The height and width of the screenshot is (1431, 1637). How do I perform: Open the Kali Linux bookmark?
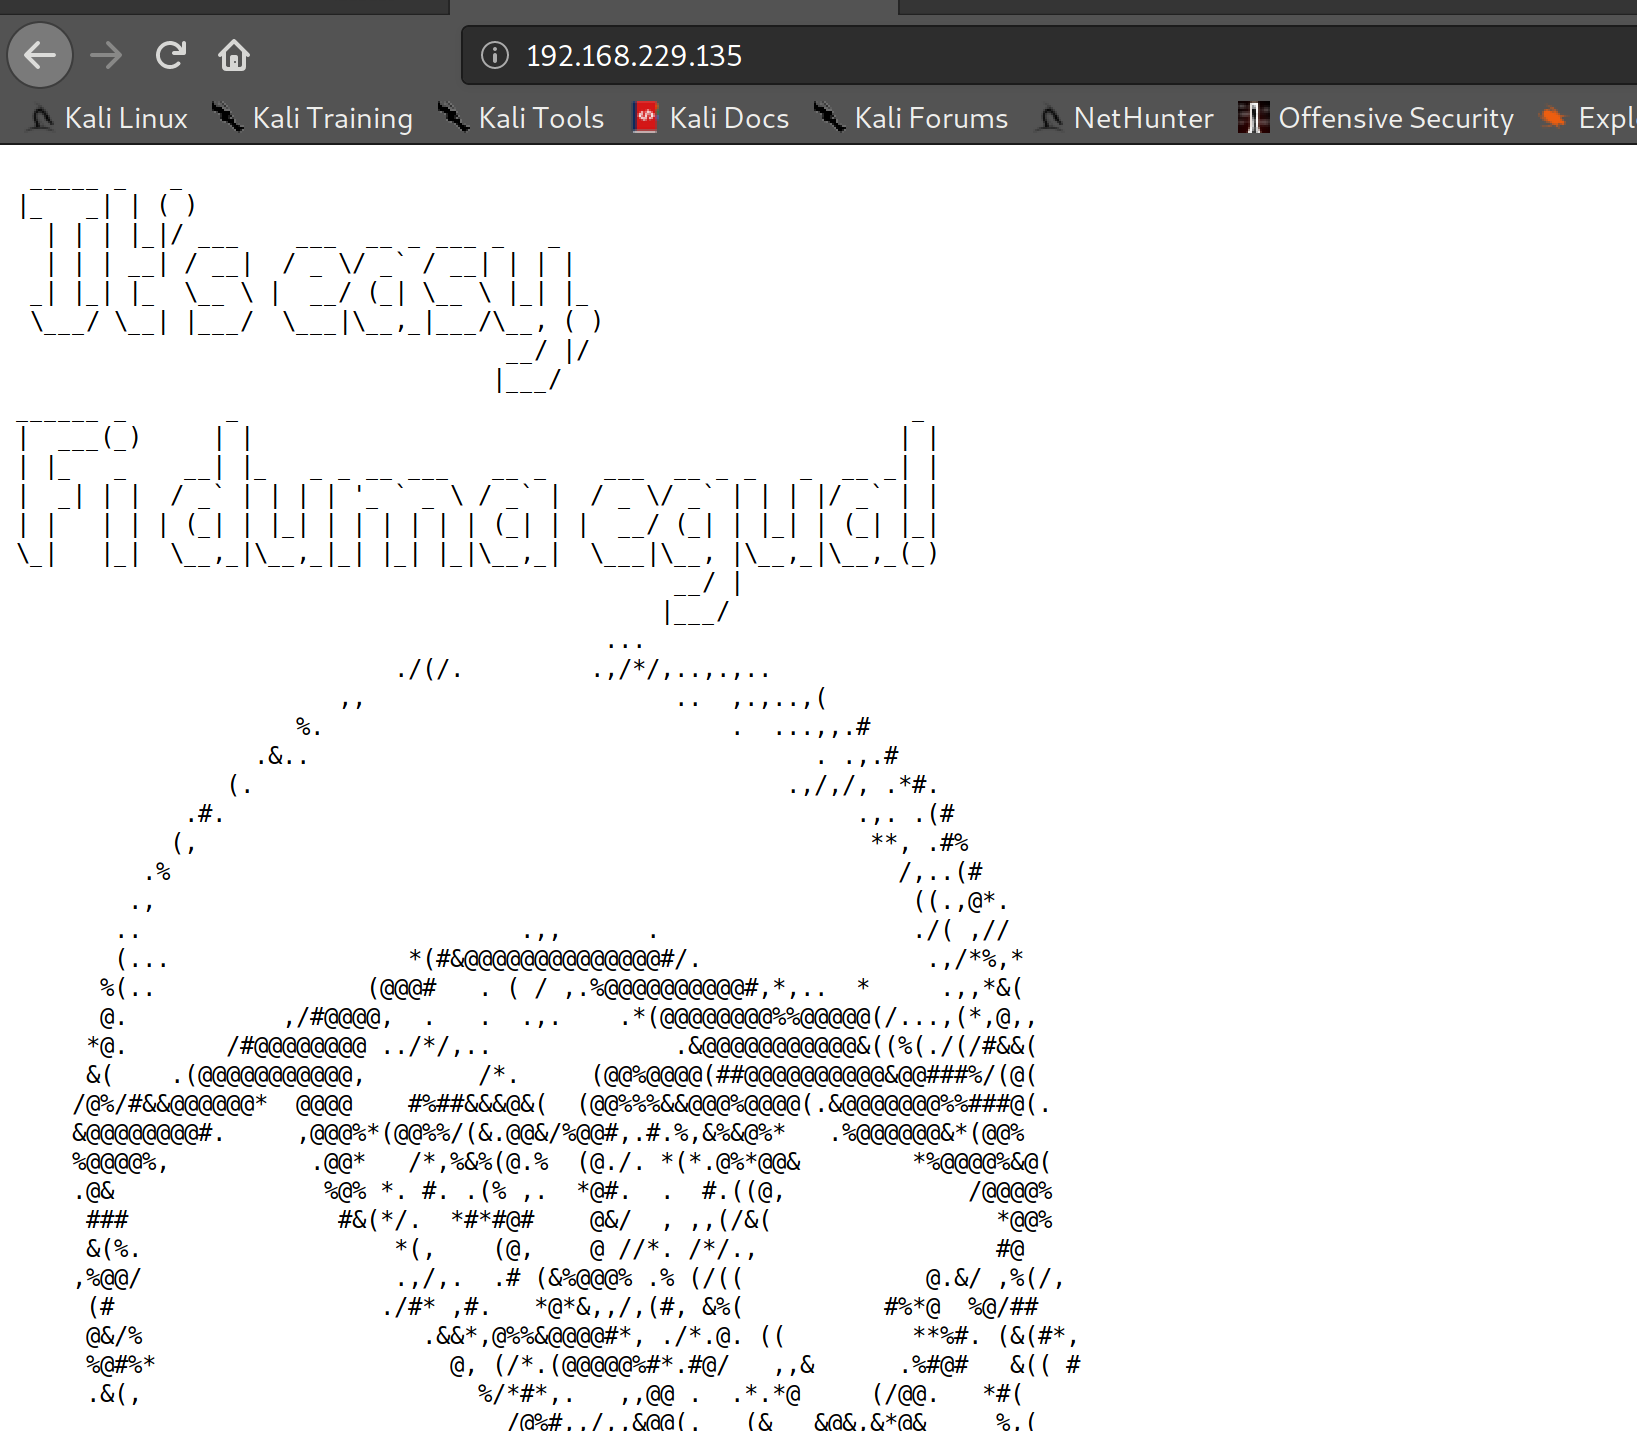click(x=110, y=118)
